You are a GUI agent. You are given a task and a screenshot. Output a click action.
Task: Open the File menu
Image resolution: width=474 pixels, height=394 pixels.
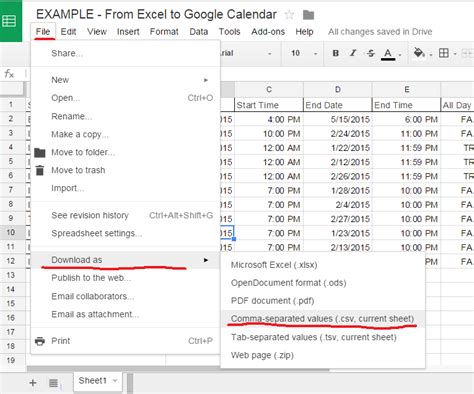[43, 32]
